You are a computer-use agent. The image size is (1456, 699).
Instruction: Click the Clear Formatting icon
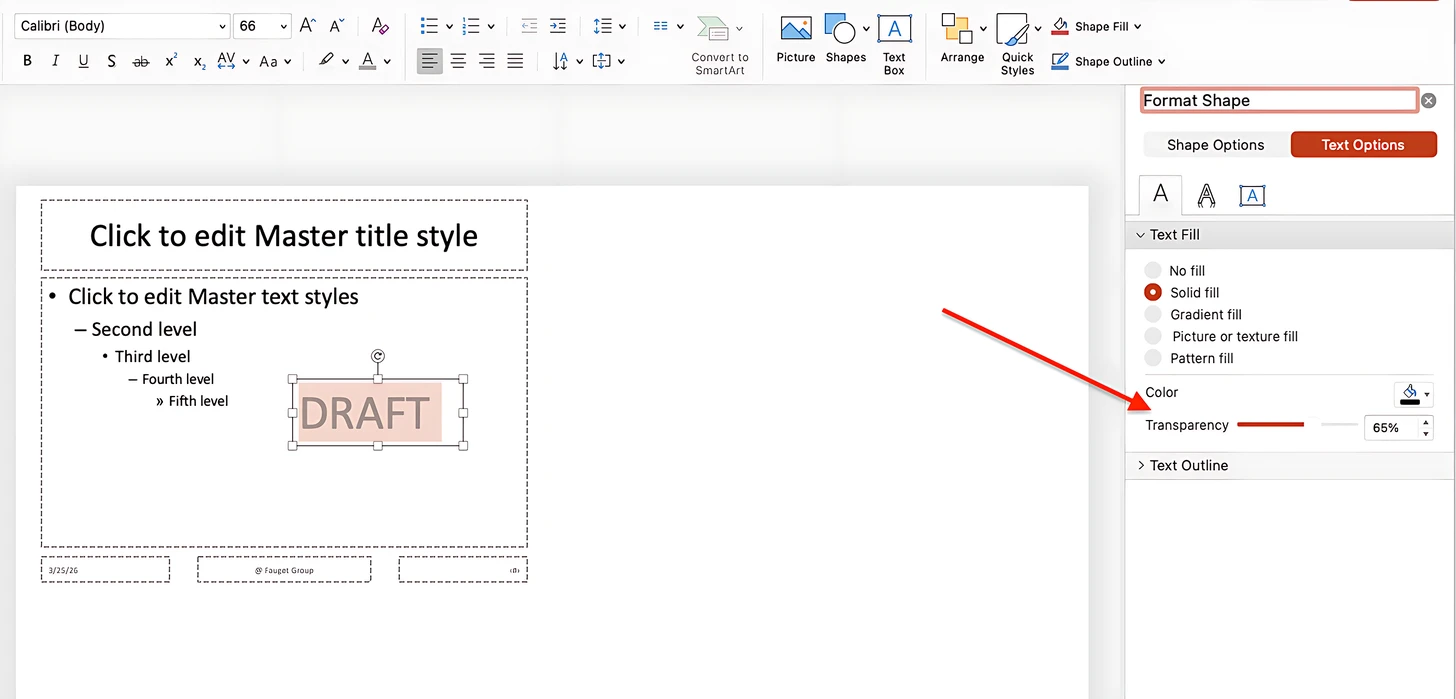(379, 26)
